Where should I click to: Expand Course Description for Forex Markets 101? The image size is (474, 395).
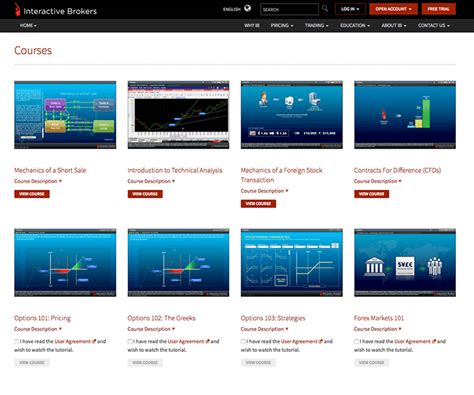click(378, 329)
